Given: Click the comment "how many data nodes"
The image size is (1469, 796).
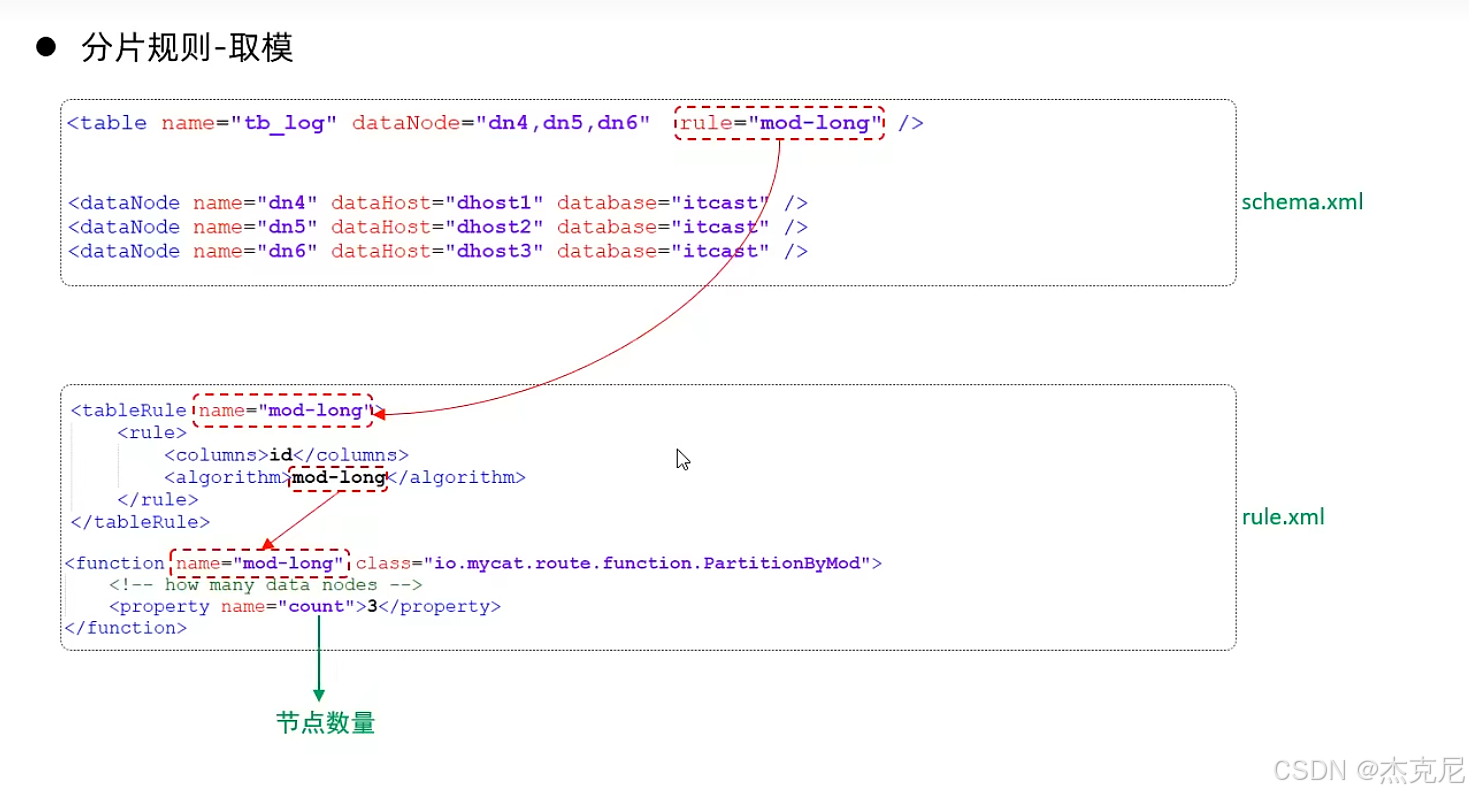Looking at the screenshot, I should pyautogui.click(x=271, y=585).
